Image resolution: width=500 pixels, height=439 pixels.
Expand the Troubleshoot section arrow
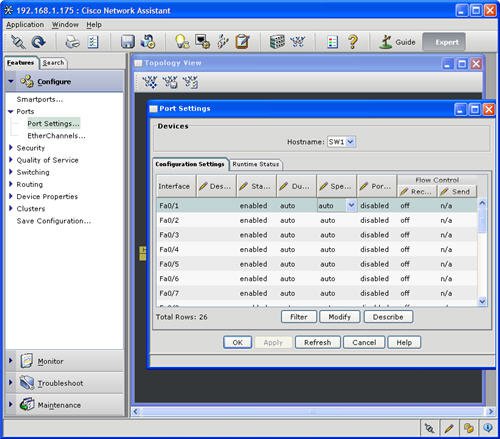click(x=10, y=382)
